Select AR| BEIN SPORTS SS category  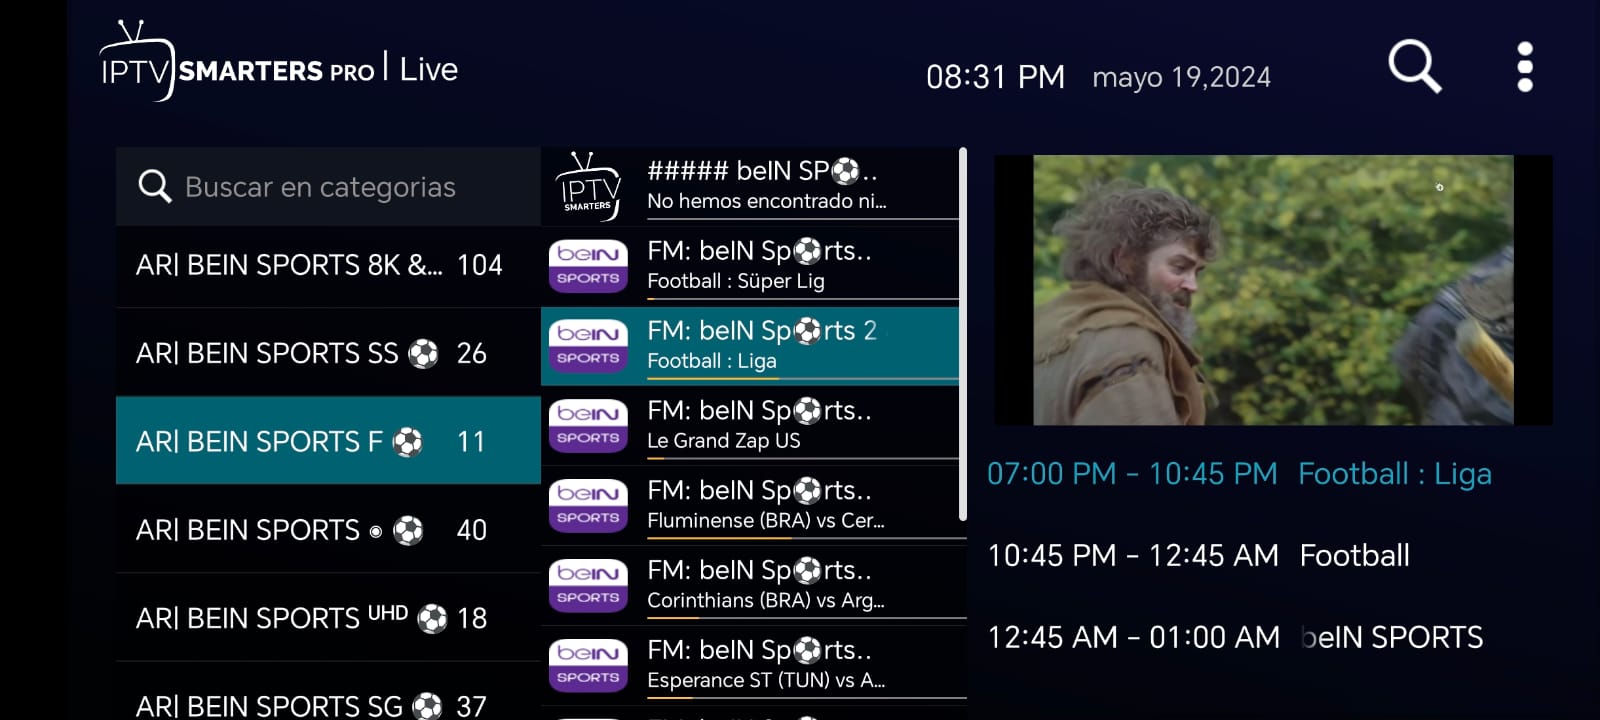[328, 353]
